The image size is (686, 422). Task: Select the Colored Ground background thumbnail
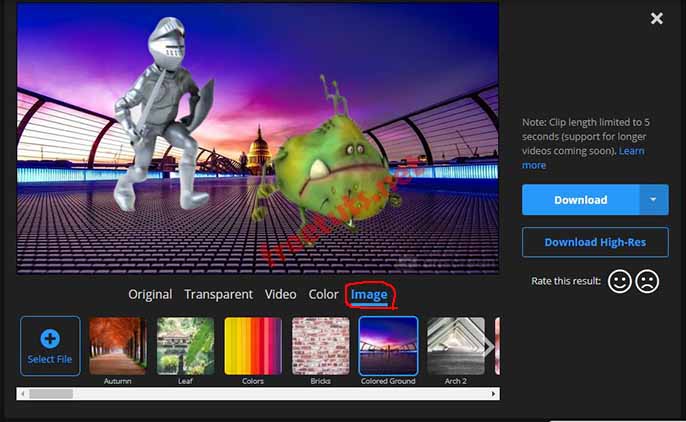(x=388, y=346)
